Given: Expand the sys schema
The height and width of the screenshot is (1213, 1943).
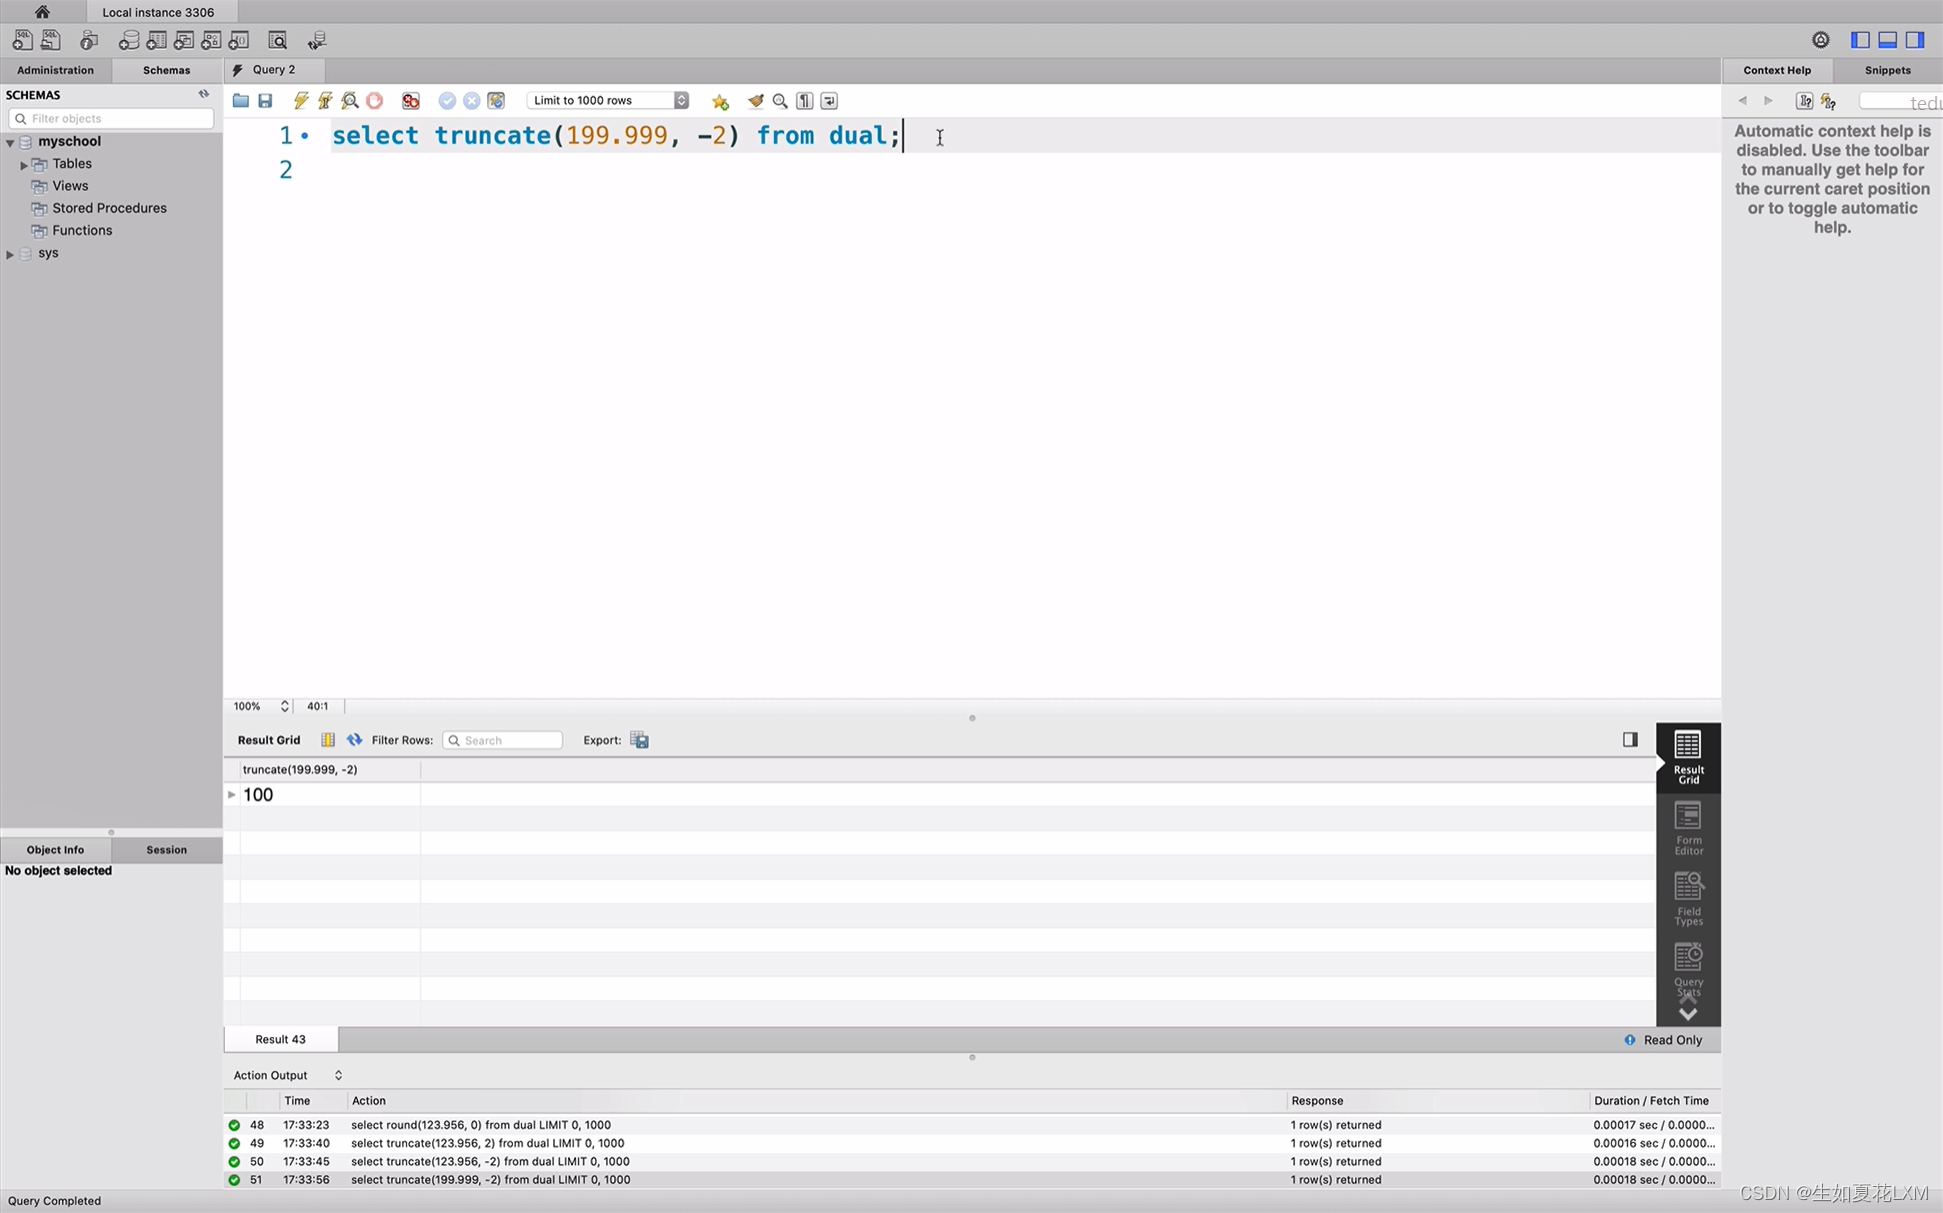Looking at the screenshot, I should (11, 254).
